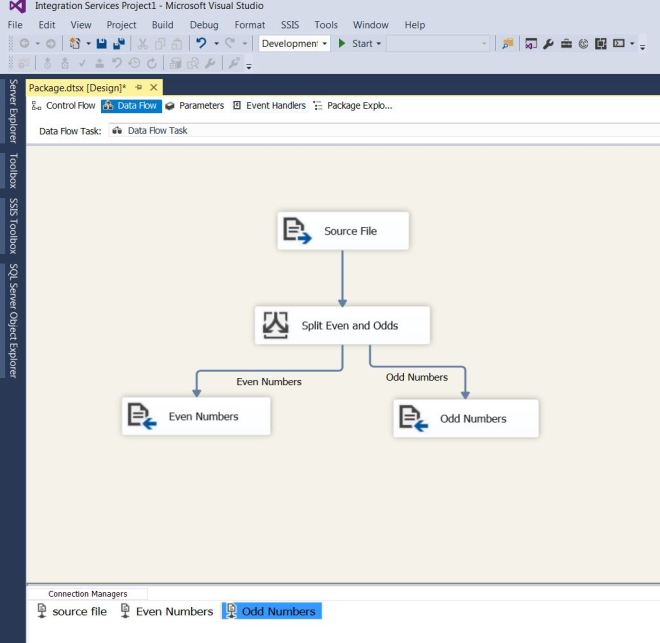
Task: Click the Even Numbers destination component
Action: (196, 416)
